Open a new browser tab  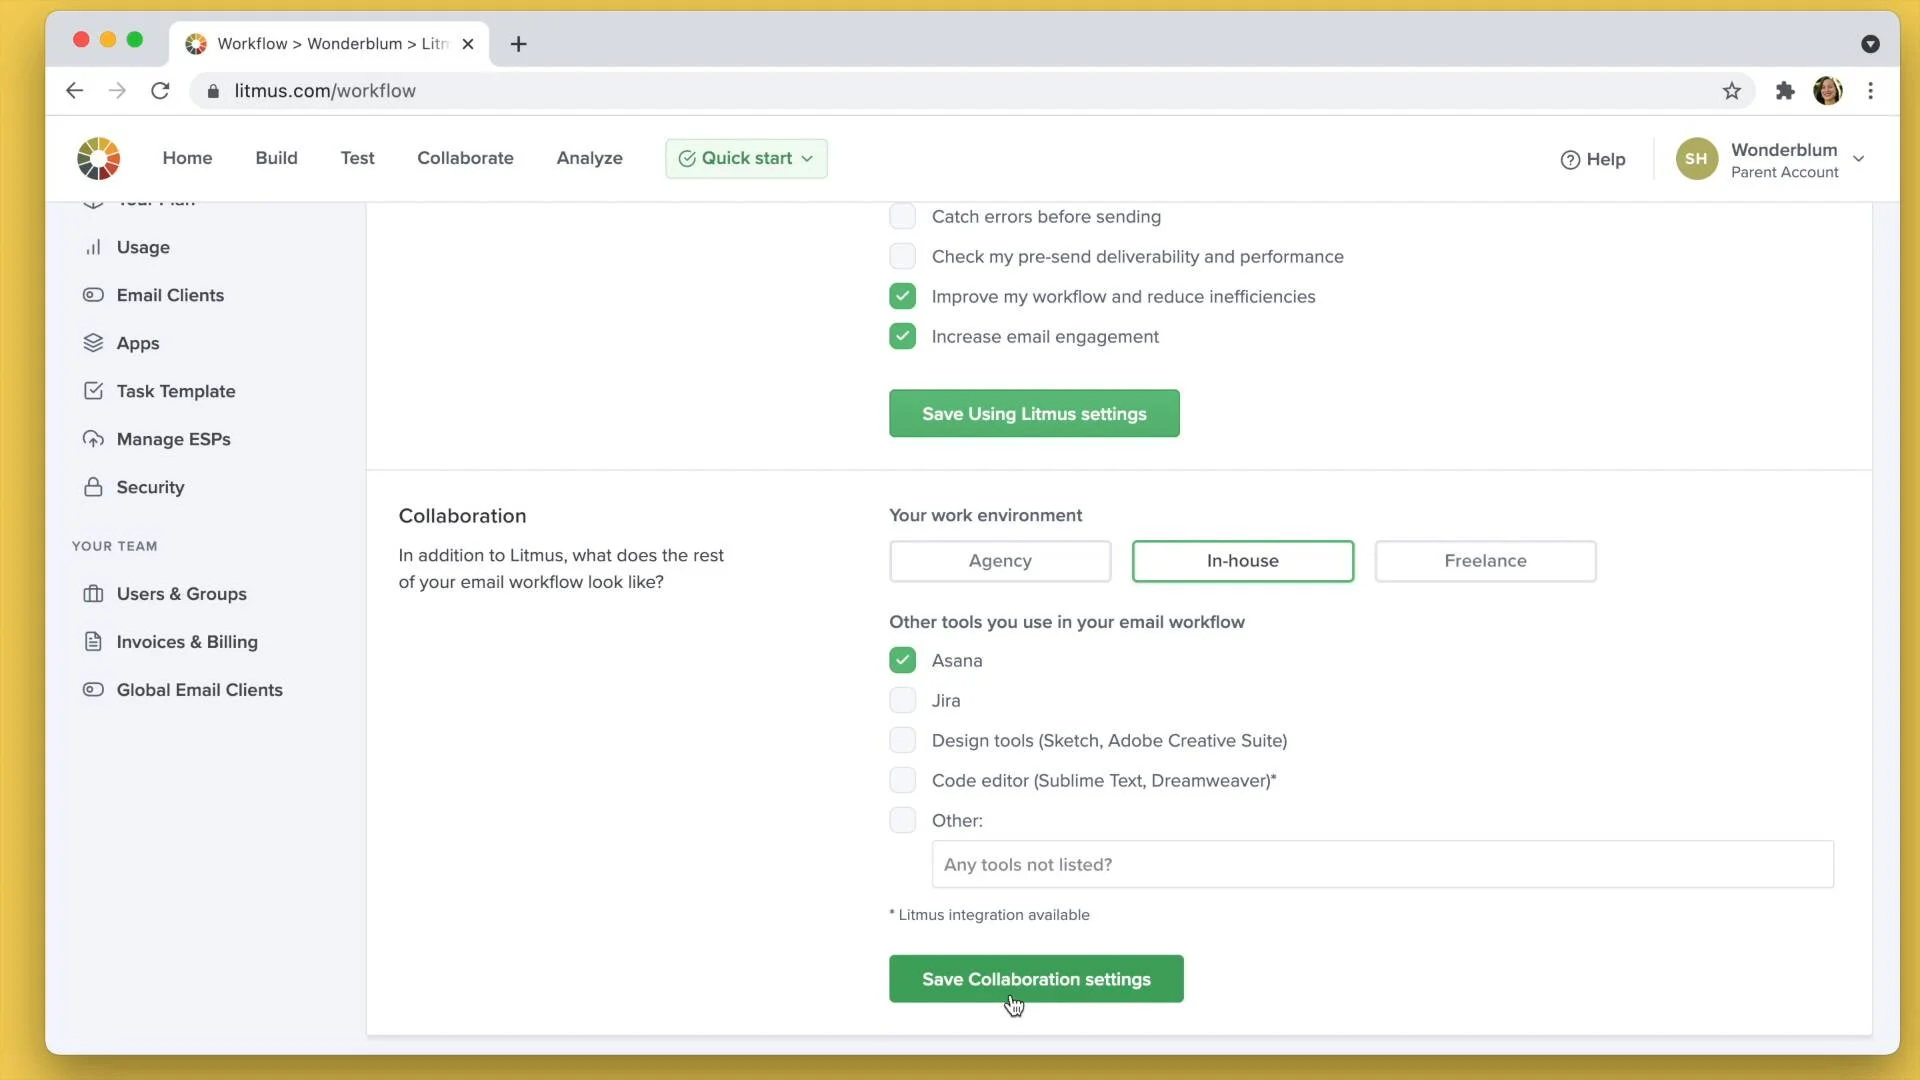pos(518,44)
